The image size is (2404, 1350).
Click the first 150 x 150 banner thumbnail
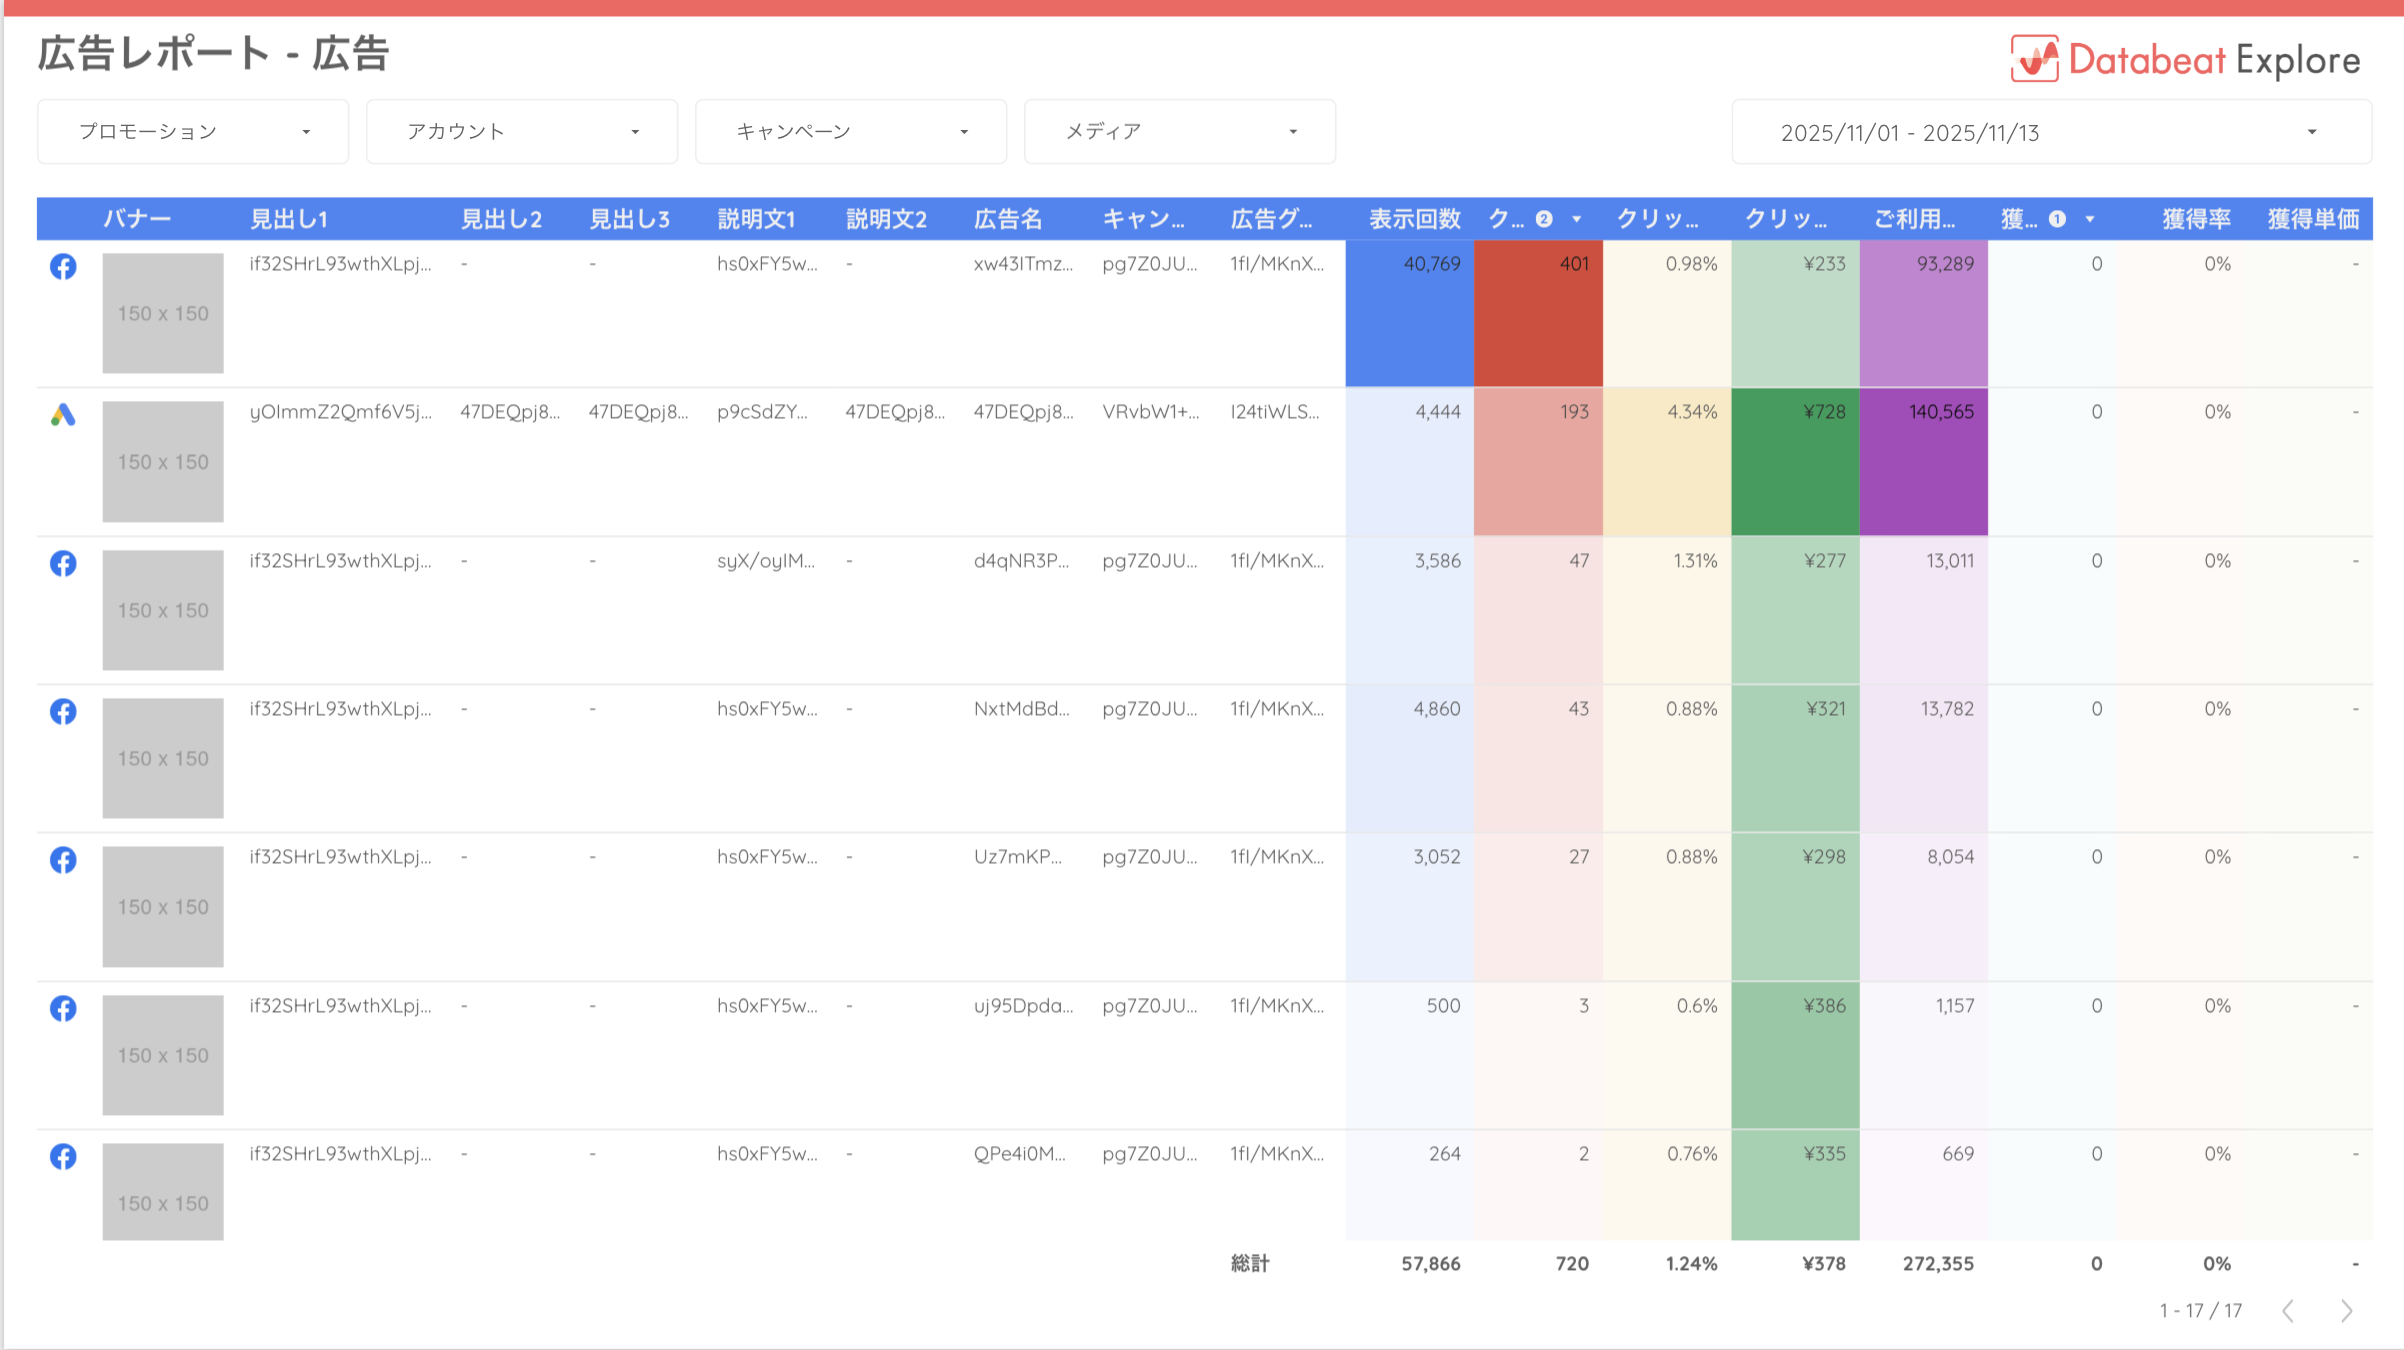(x=163, y=313)
